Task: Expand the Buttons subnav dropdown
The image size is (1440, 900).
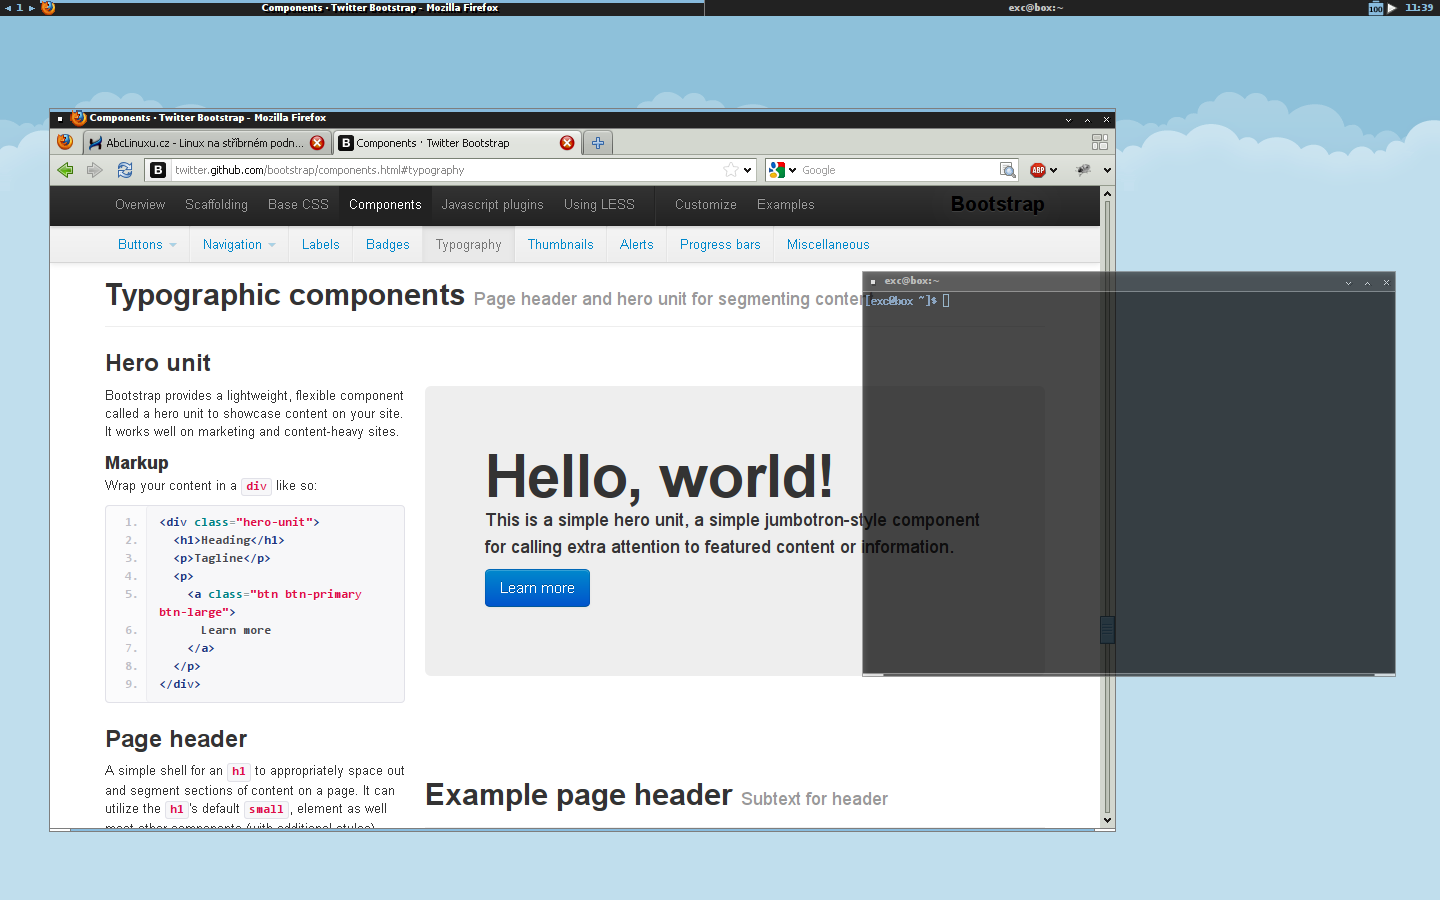Action: pos(147,245)
